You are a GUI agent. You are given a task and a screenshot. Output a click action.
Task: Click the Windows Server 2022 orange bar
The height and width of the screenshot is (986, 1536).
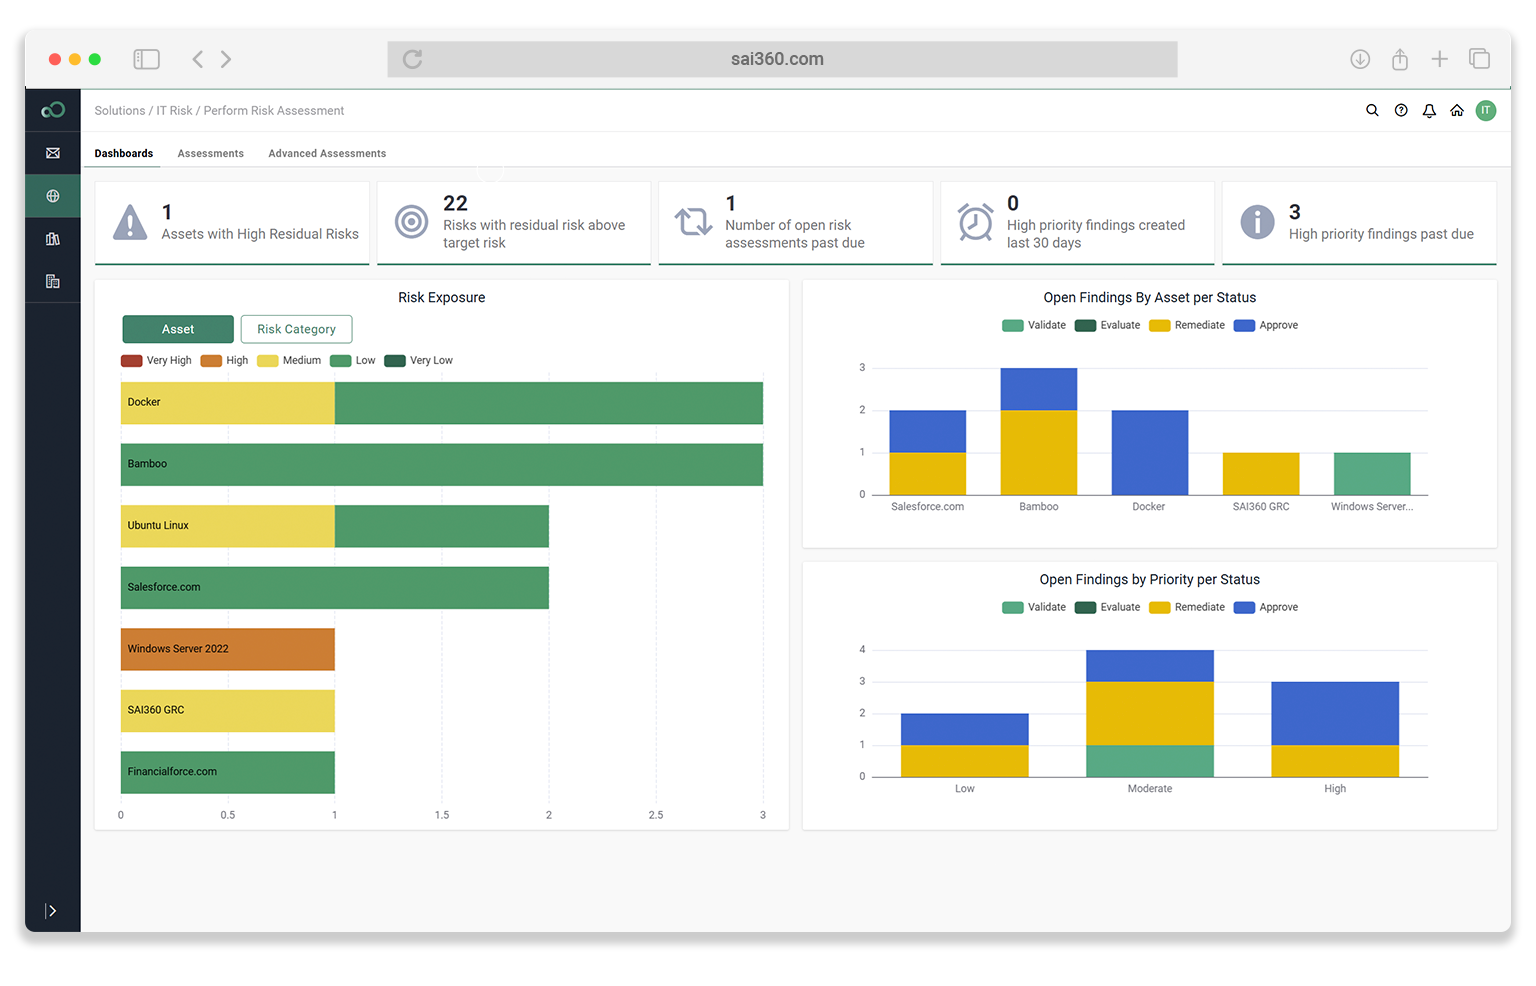pyautogui.click(x=228, y=649)
